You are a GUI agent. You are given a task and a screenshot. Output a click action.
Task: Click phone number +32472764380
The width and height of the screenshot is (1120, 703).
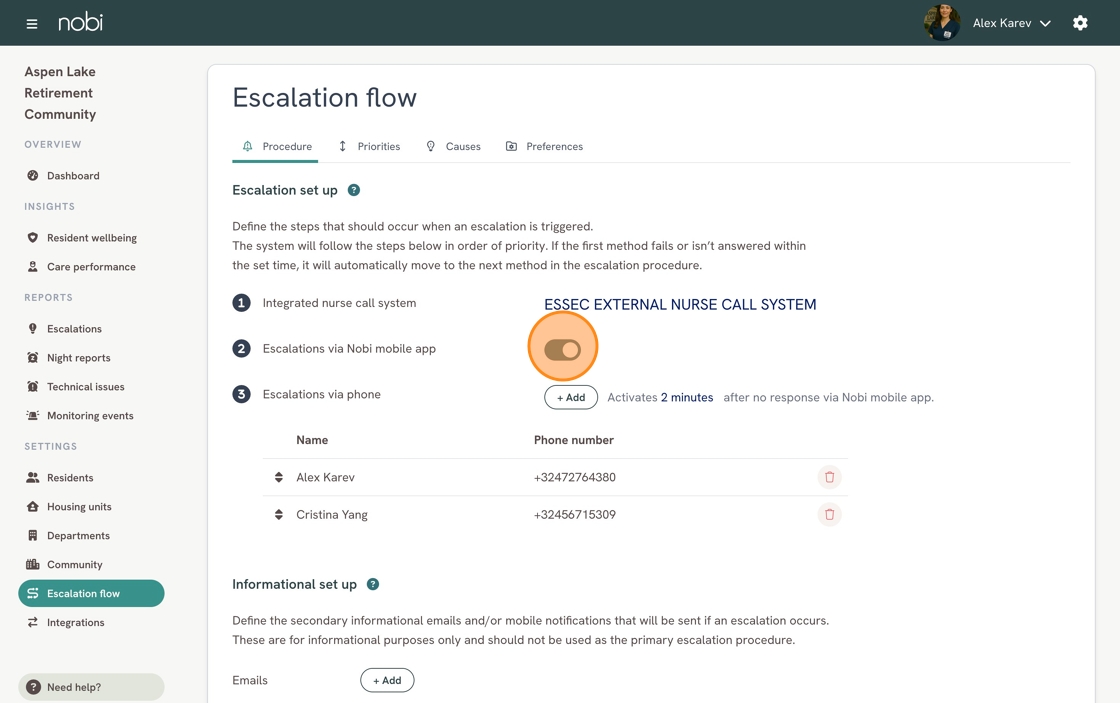(x=574, y=477)
